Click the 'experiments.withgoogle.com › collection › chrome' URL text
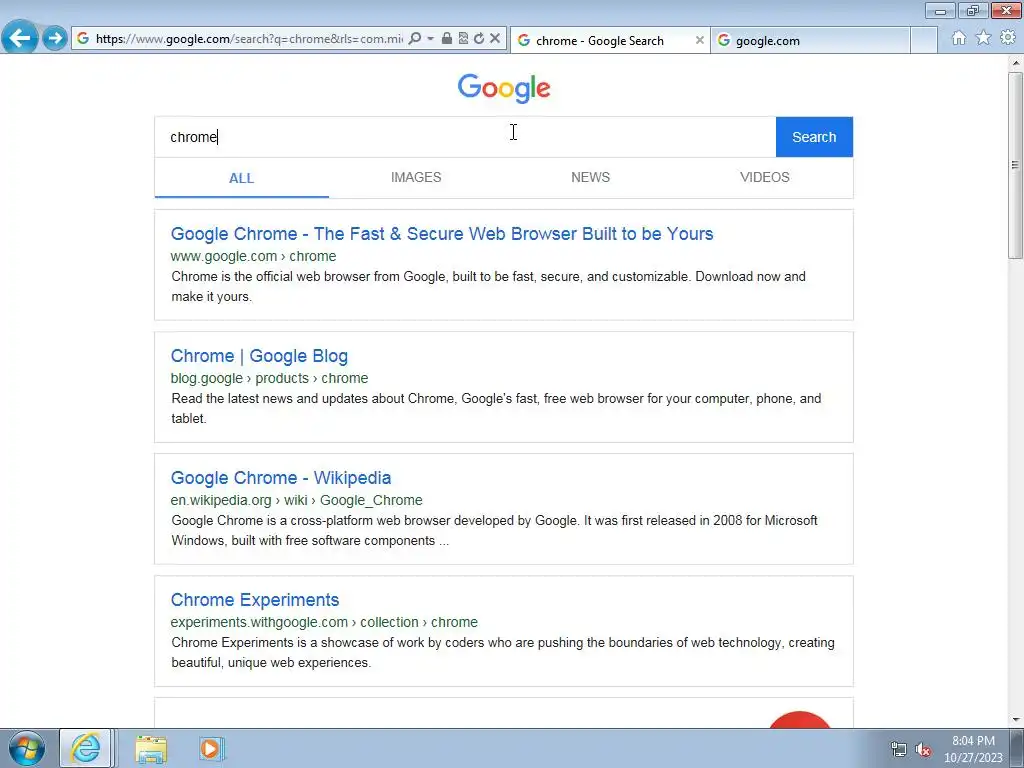 pyautogui.click(x=324, y=622)
